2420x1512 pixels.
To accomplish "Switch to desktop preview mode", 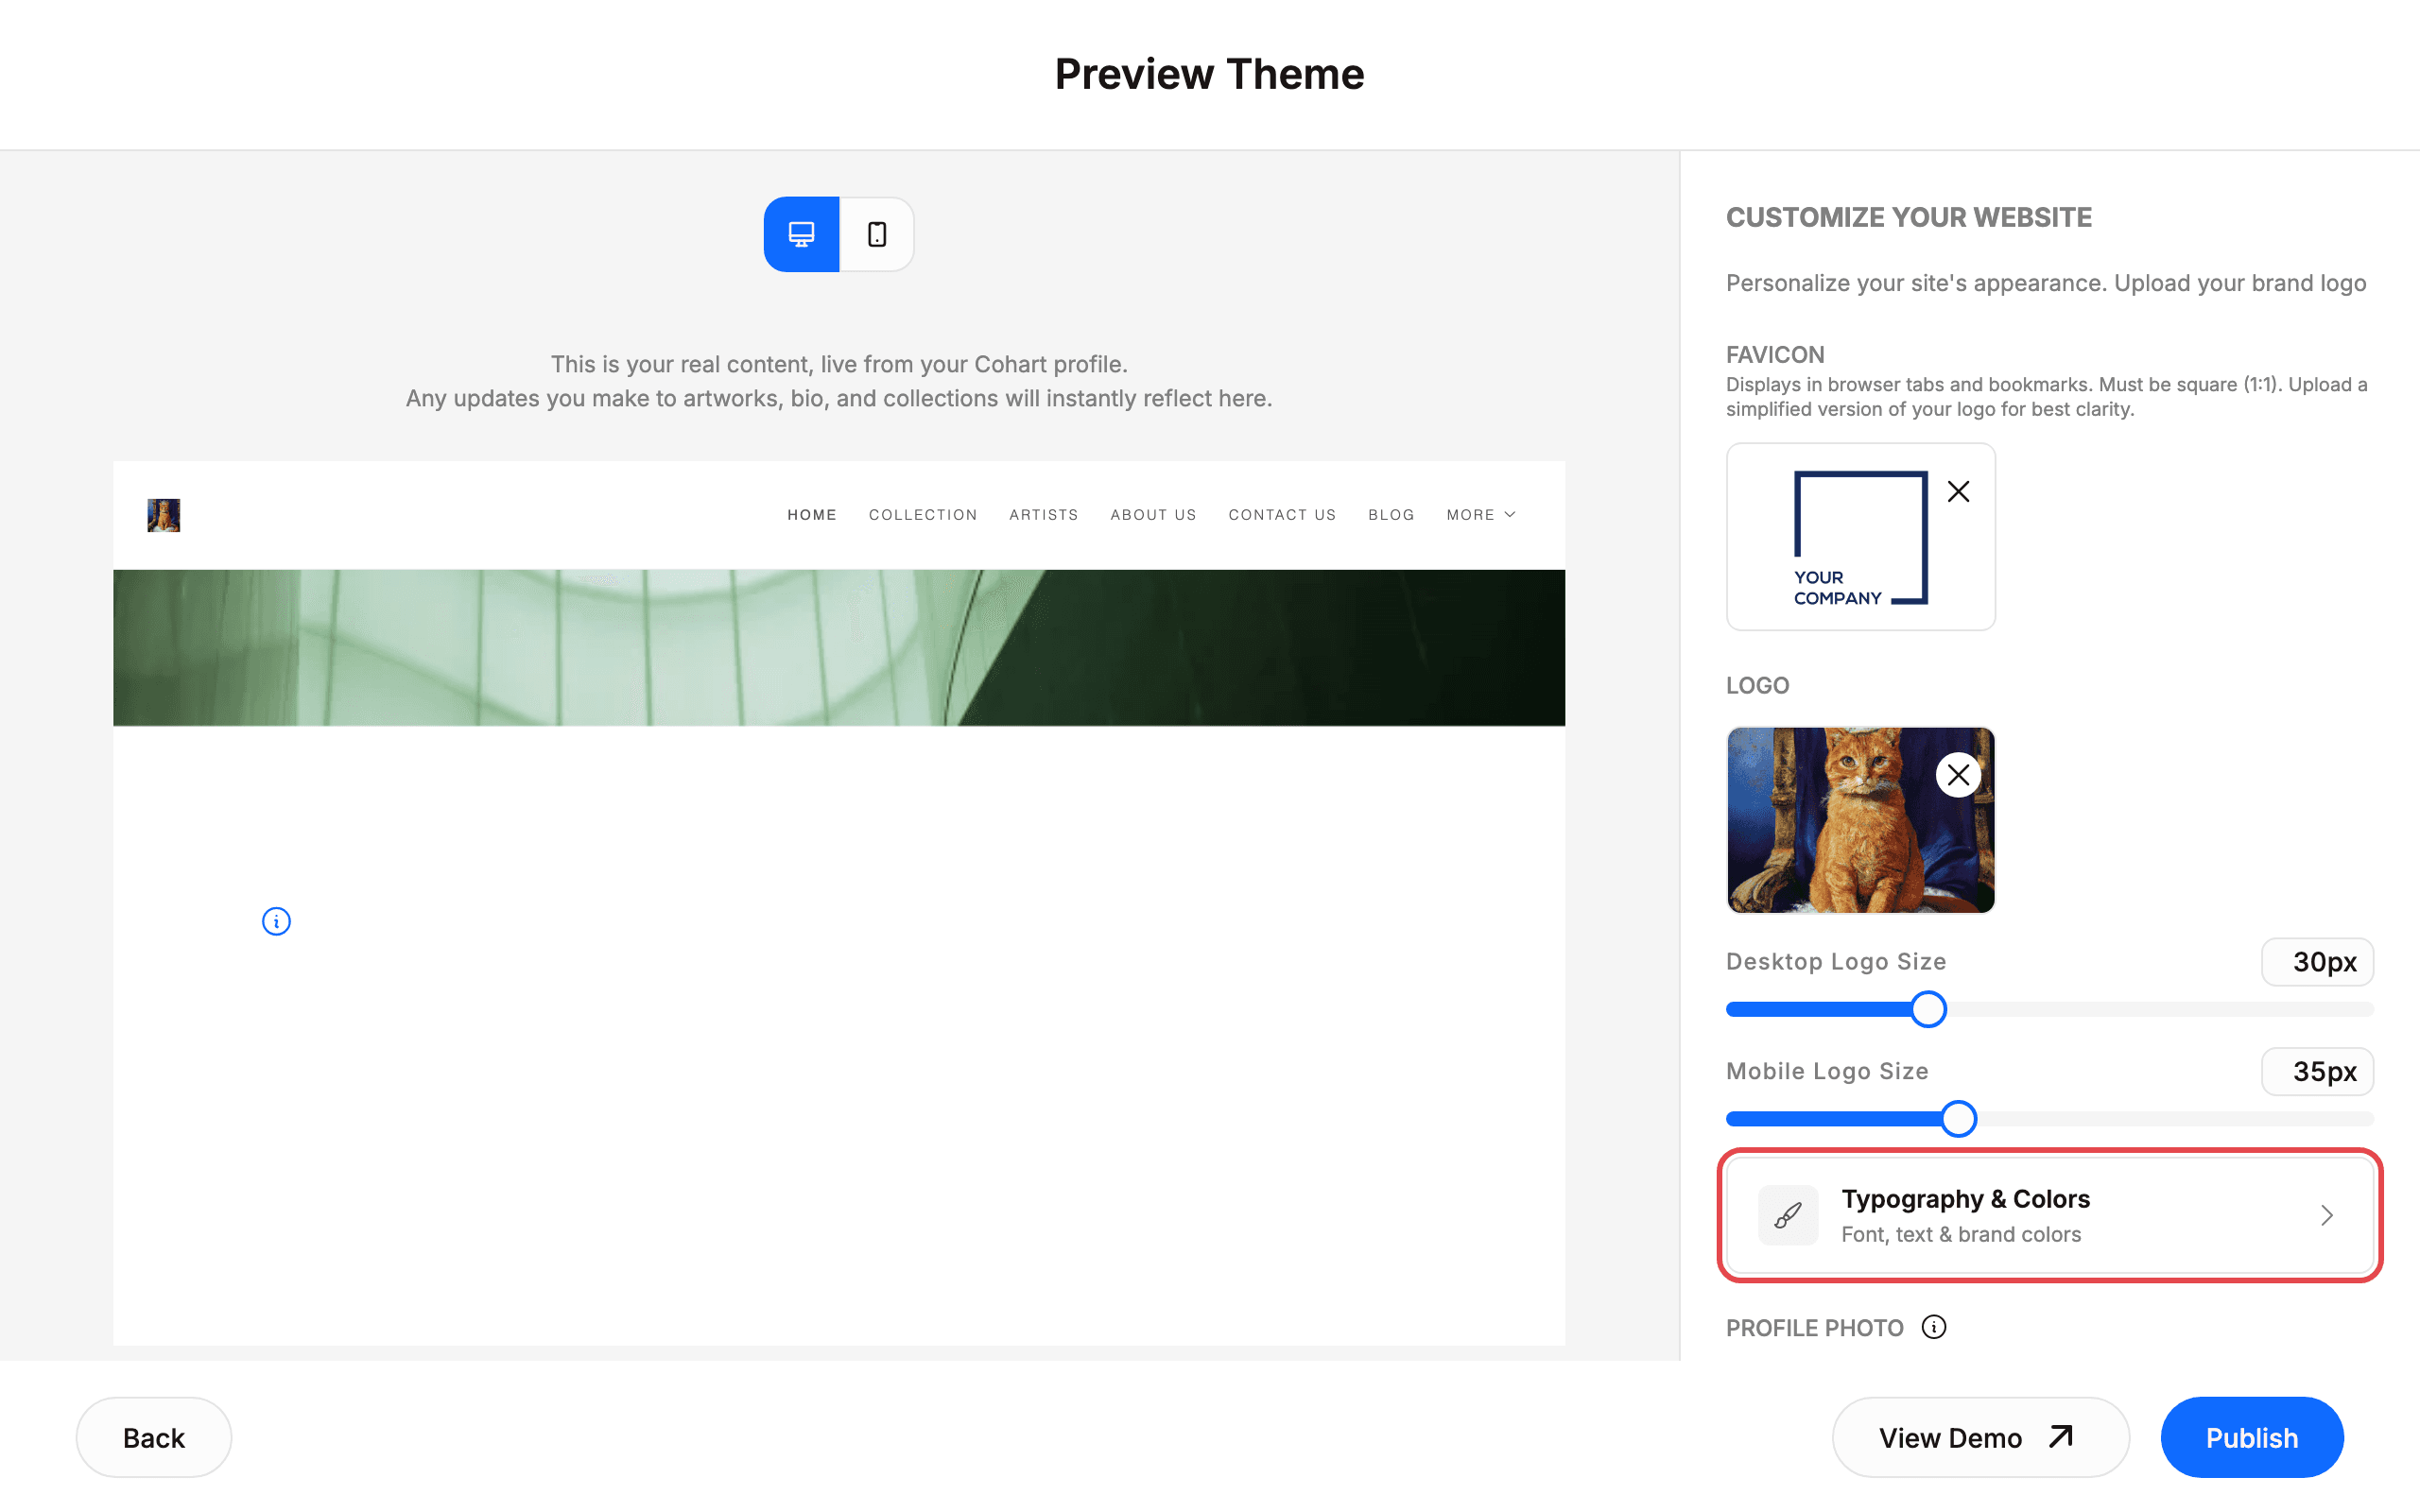I will coord(801,234).
